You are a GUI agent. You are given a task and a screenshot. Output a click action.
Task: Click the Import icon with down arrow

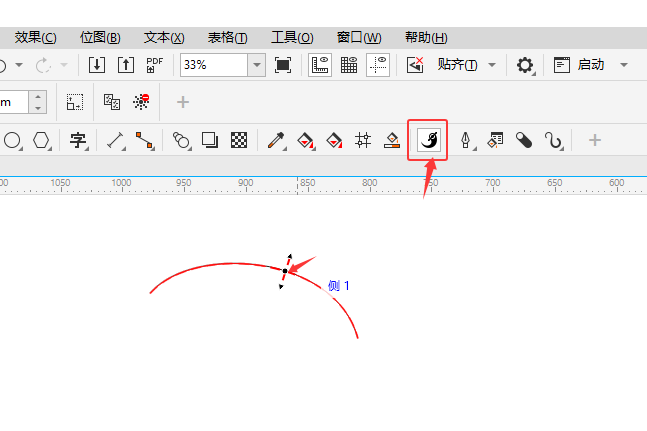click(97, 65)
